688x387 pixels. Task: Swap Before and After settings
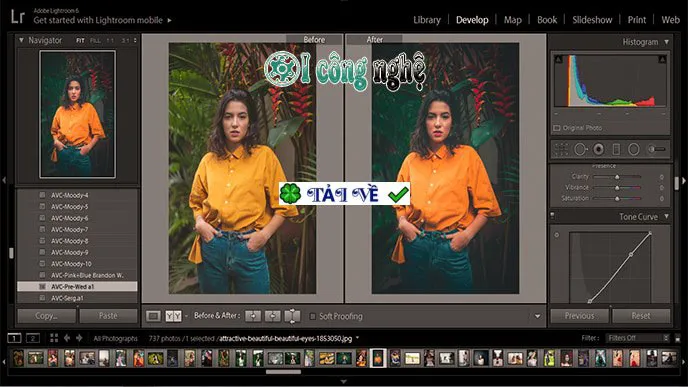(x=292, y=316)
